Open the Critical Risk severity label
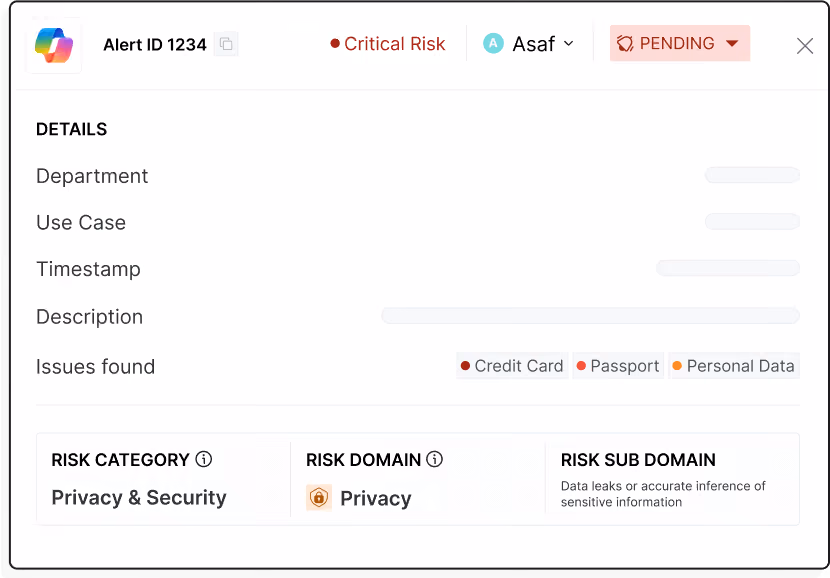Screen dimensions: 830x578 [x=394, y=43]
